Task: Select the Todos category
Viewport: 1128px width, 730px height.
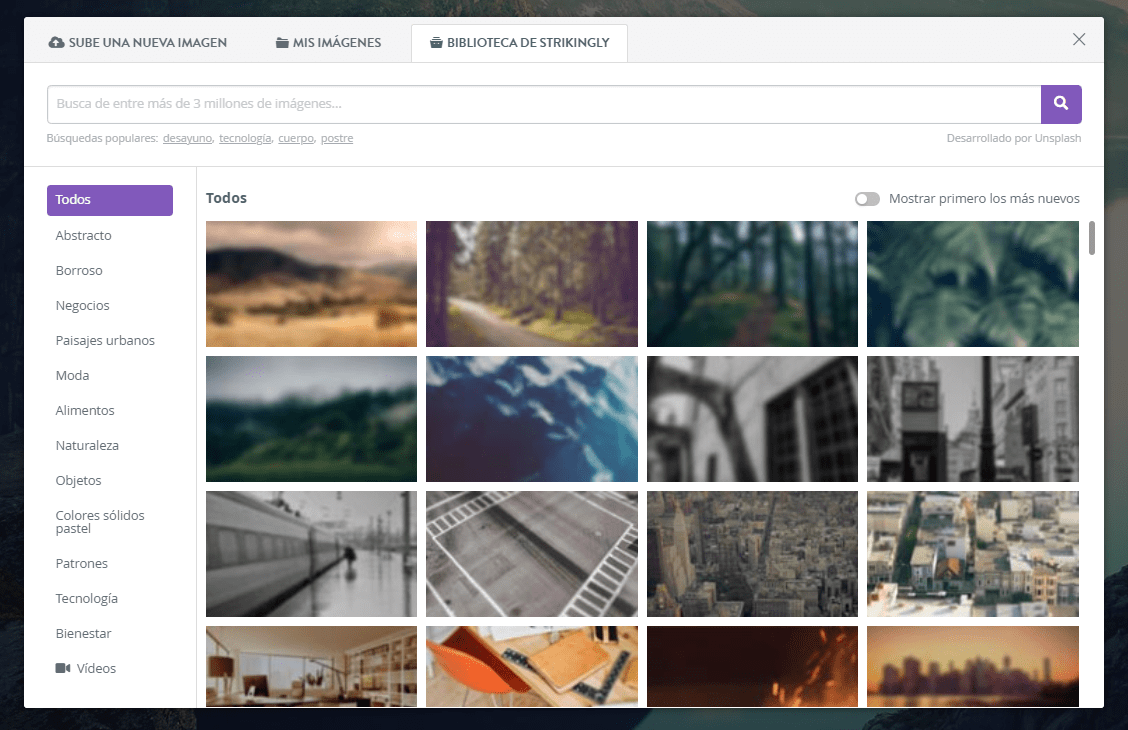Action: tap(110, 200)
